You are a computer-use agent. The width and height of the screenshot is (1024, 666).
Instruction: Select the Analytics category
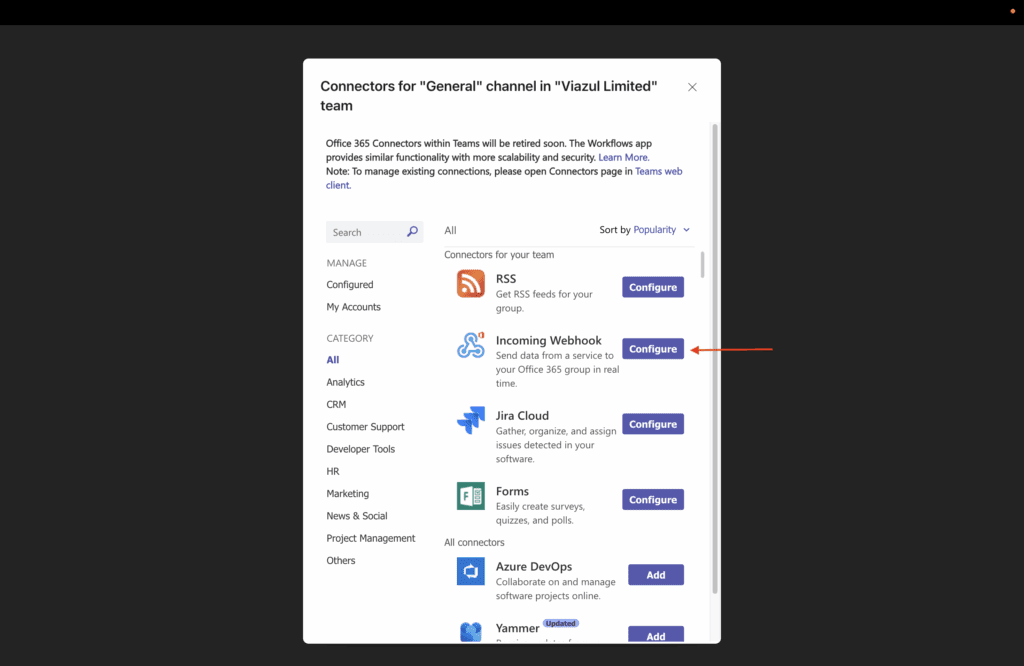345,382
